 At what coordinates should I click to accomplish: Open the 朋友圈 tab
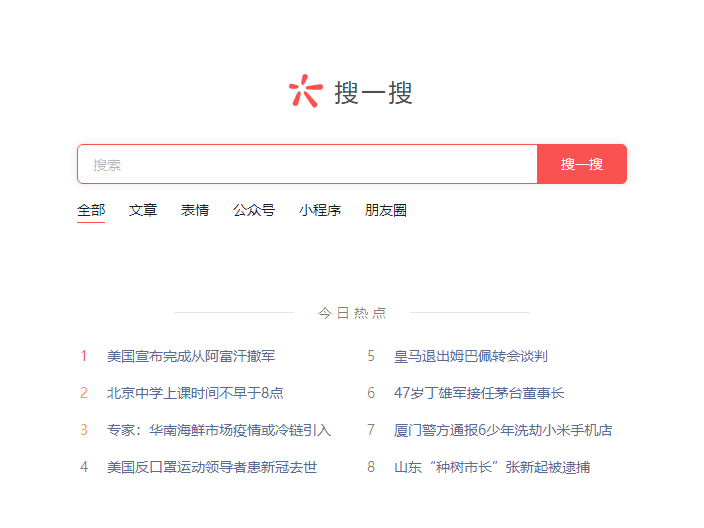pyautogui.click(x=386, y=210)
